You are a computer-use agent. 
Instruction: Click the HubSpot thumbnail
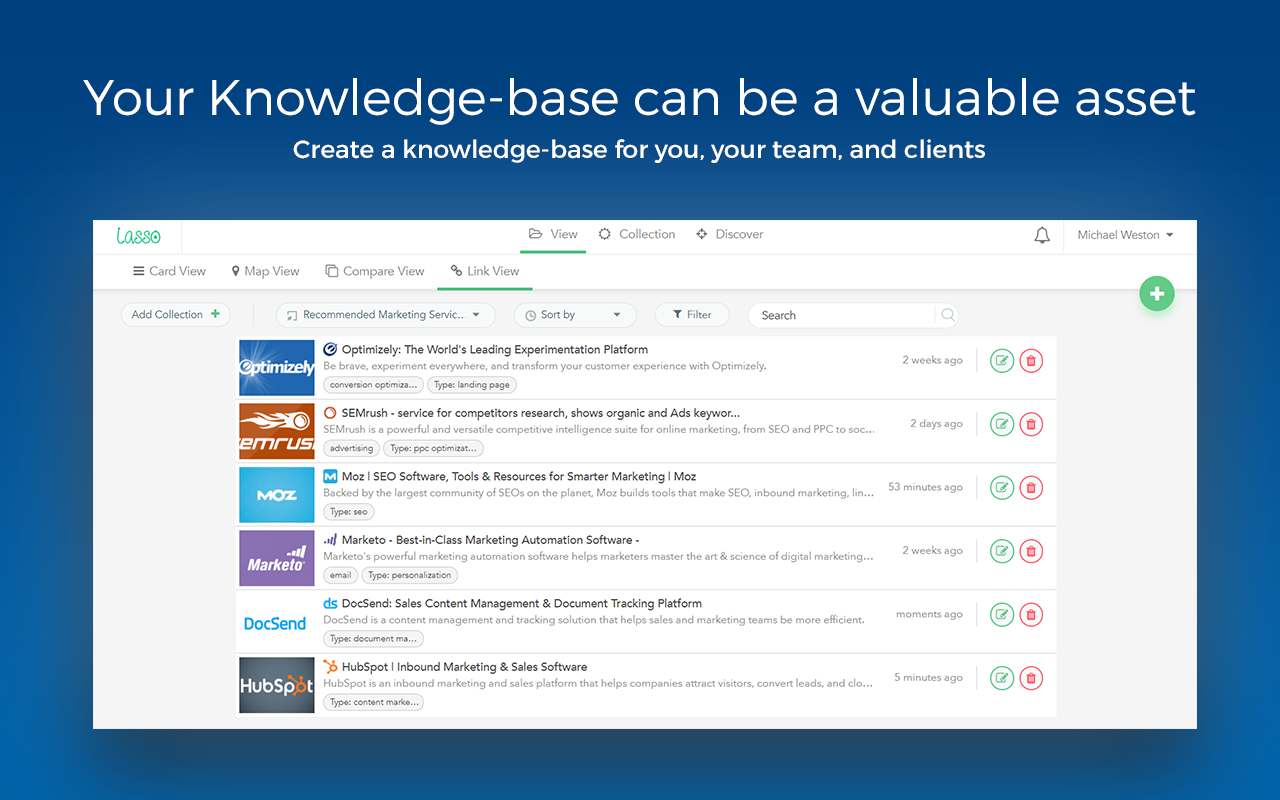tap(277, 685)
